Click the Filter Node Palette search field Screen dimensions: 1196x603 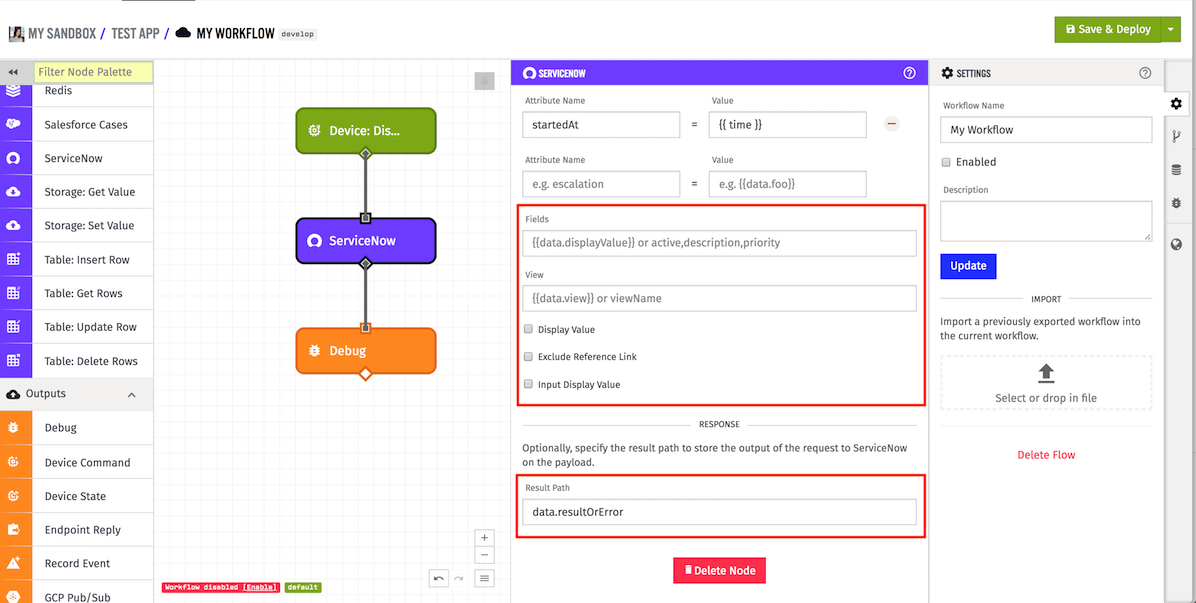point(94,72)
